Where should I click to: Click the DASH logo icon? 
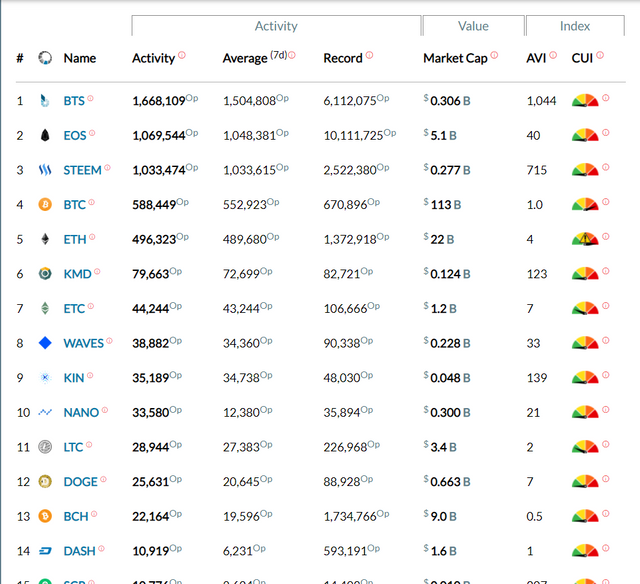(45, 551)
